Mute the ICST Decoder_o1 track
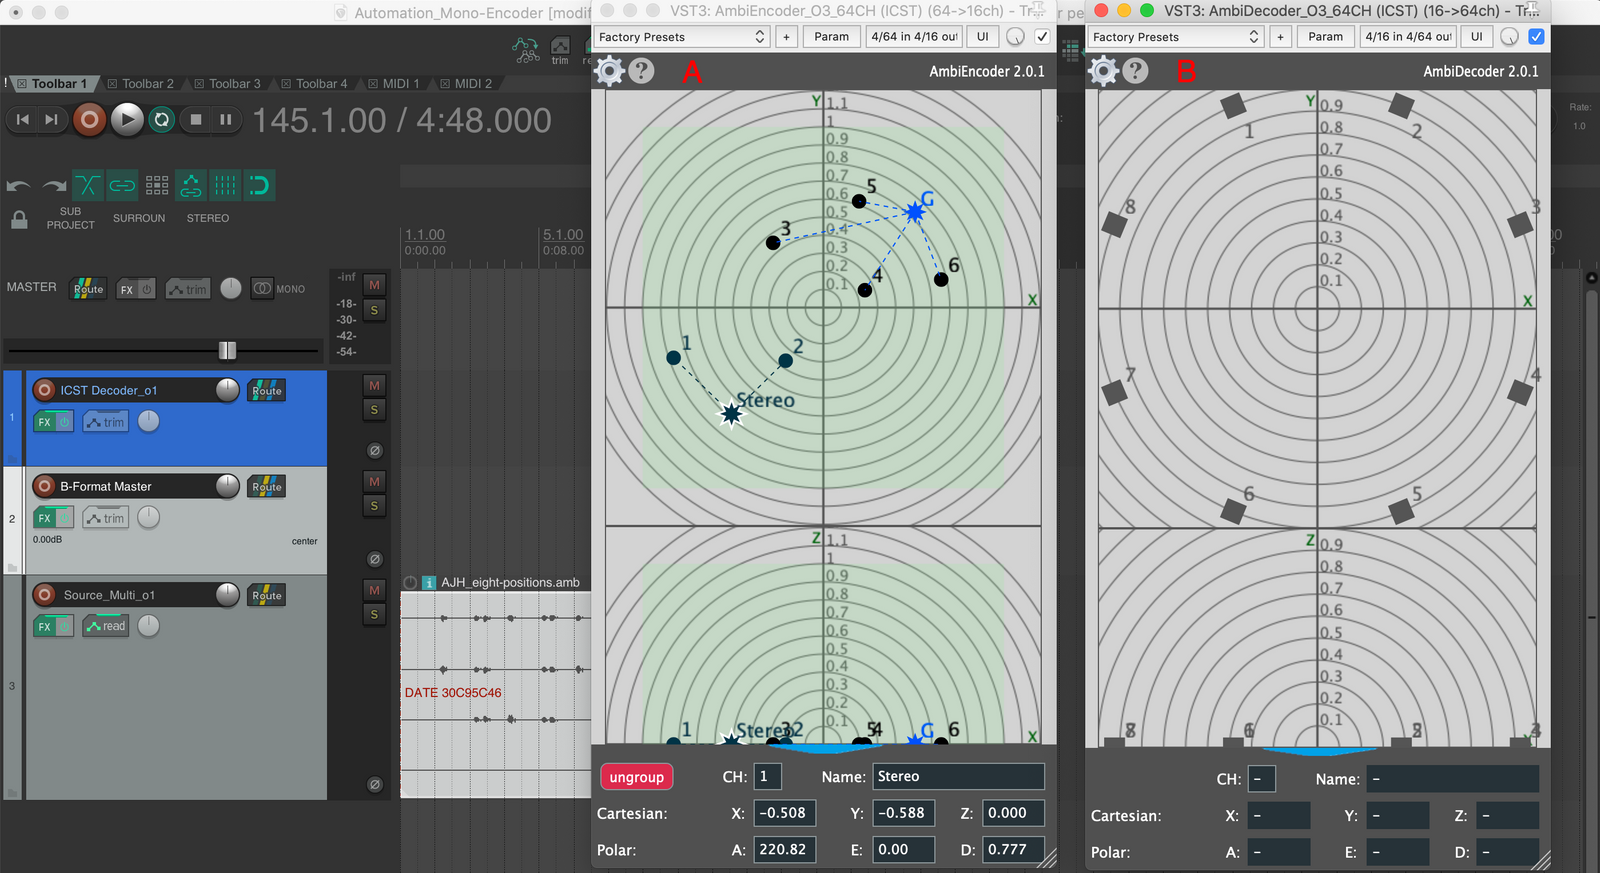The width and height of the screenshot is (1600, 873). (374, 385)
